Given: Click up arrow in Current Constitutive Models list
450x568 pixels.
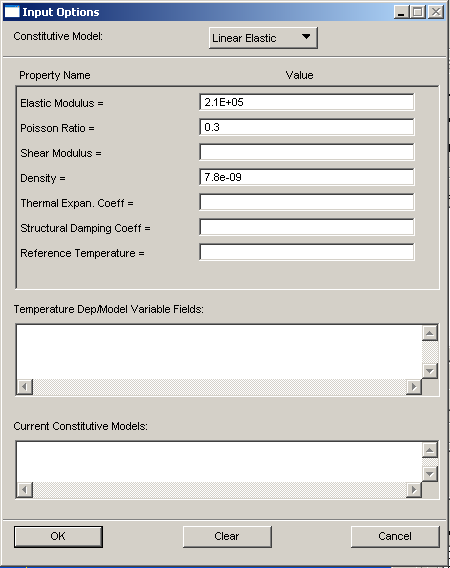Looking at the screenshot, I should [430, 450].
